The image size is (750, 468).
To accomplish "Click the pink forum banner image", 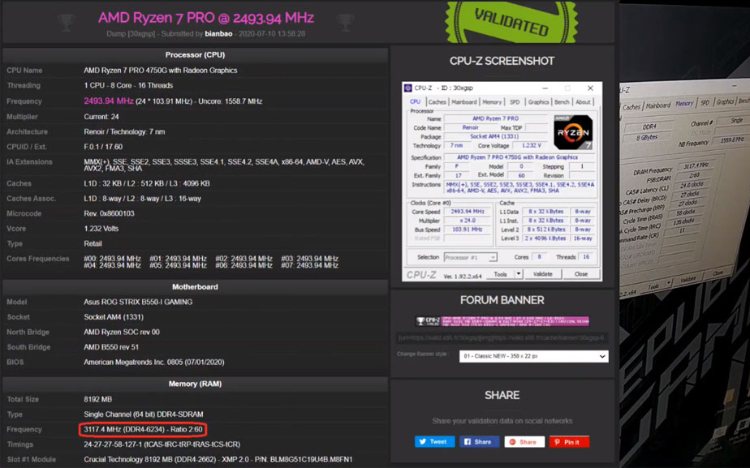I will [502, 321].
